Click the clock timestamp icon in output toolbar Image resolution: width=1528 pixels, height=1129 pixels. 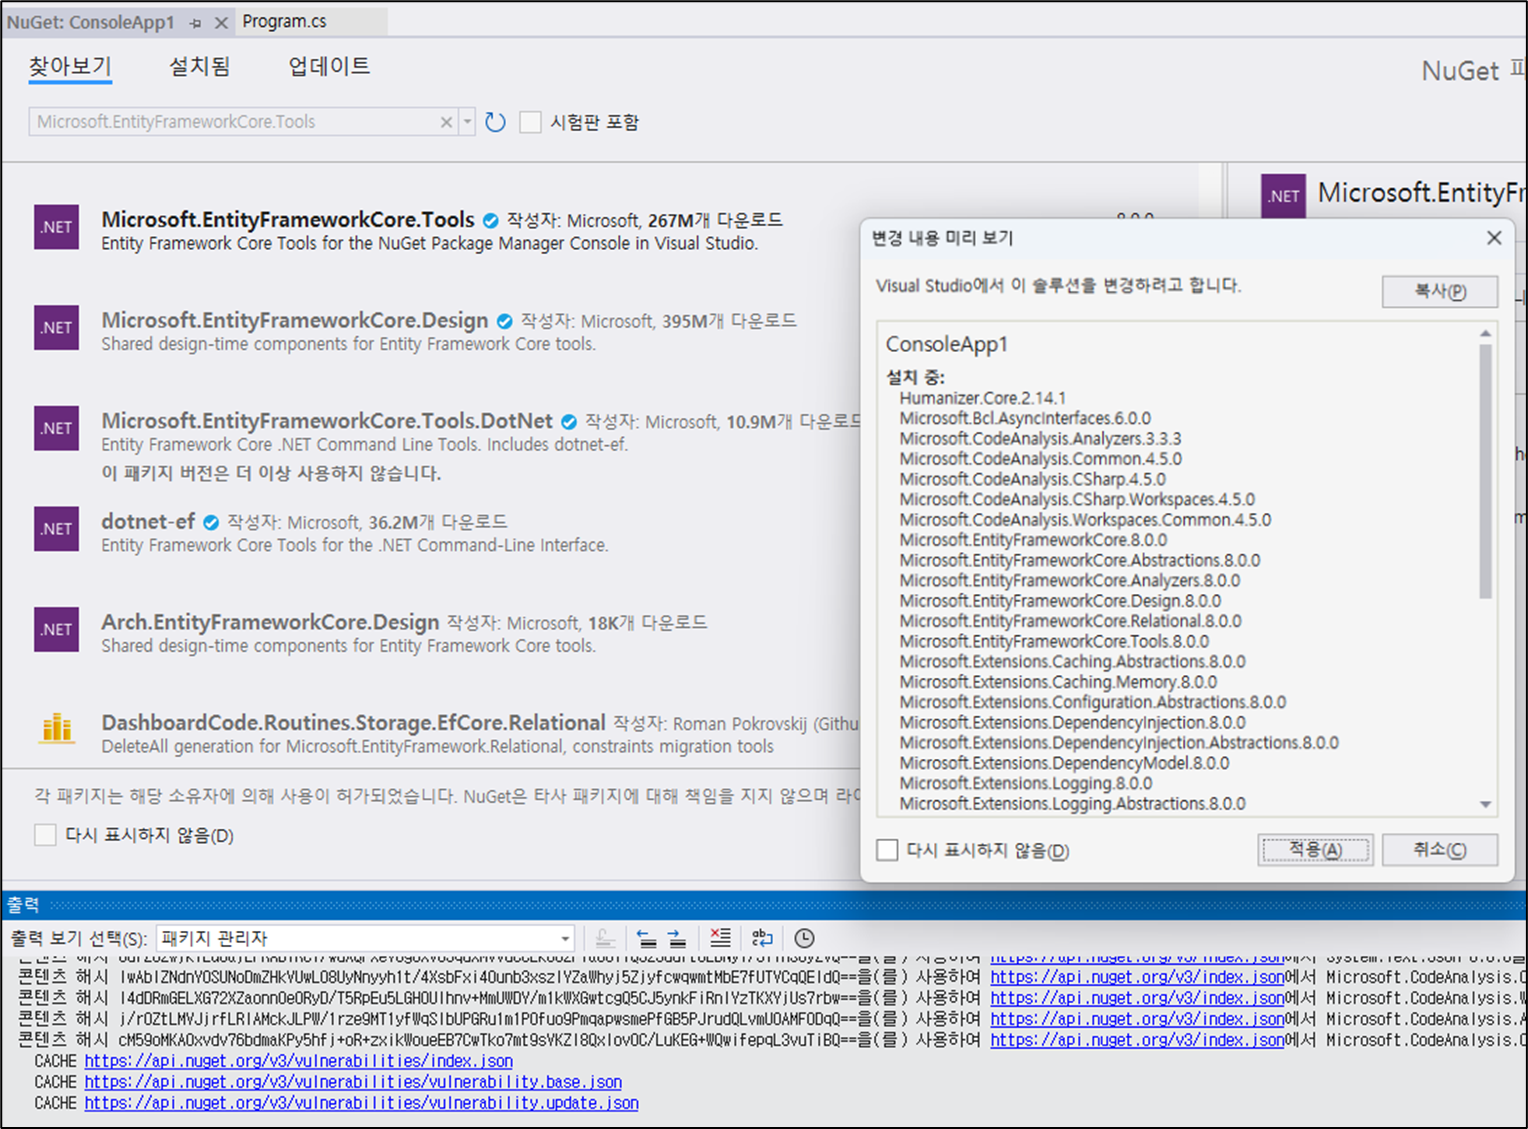coord(804,938)
